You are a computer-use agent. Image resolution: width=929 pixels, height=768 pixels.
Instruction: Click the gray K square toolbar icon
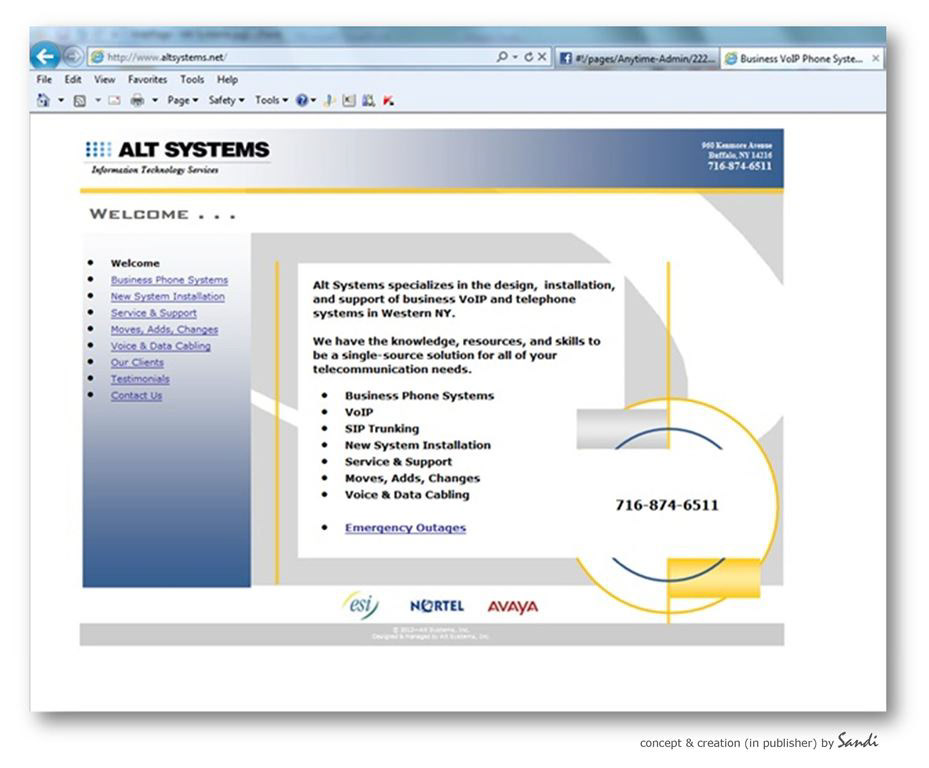coord(349,100)
